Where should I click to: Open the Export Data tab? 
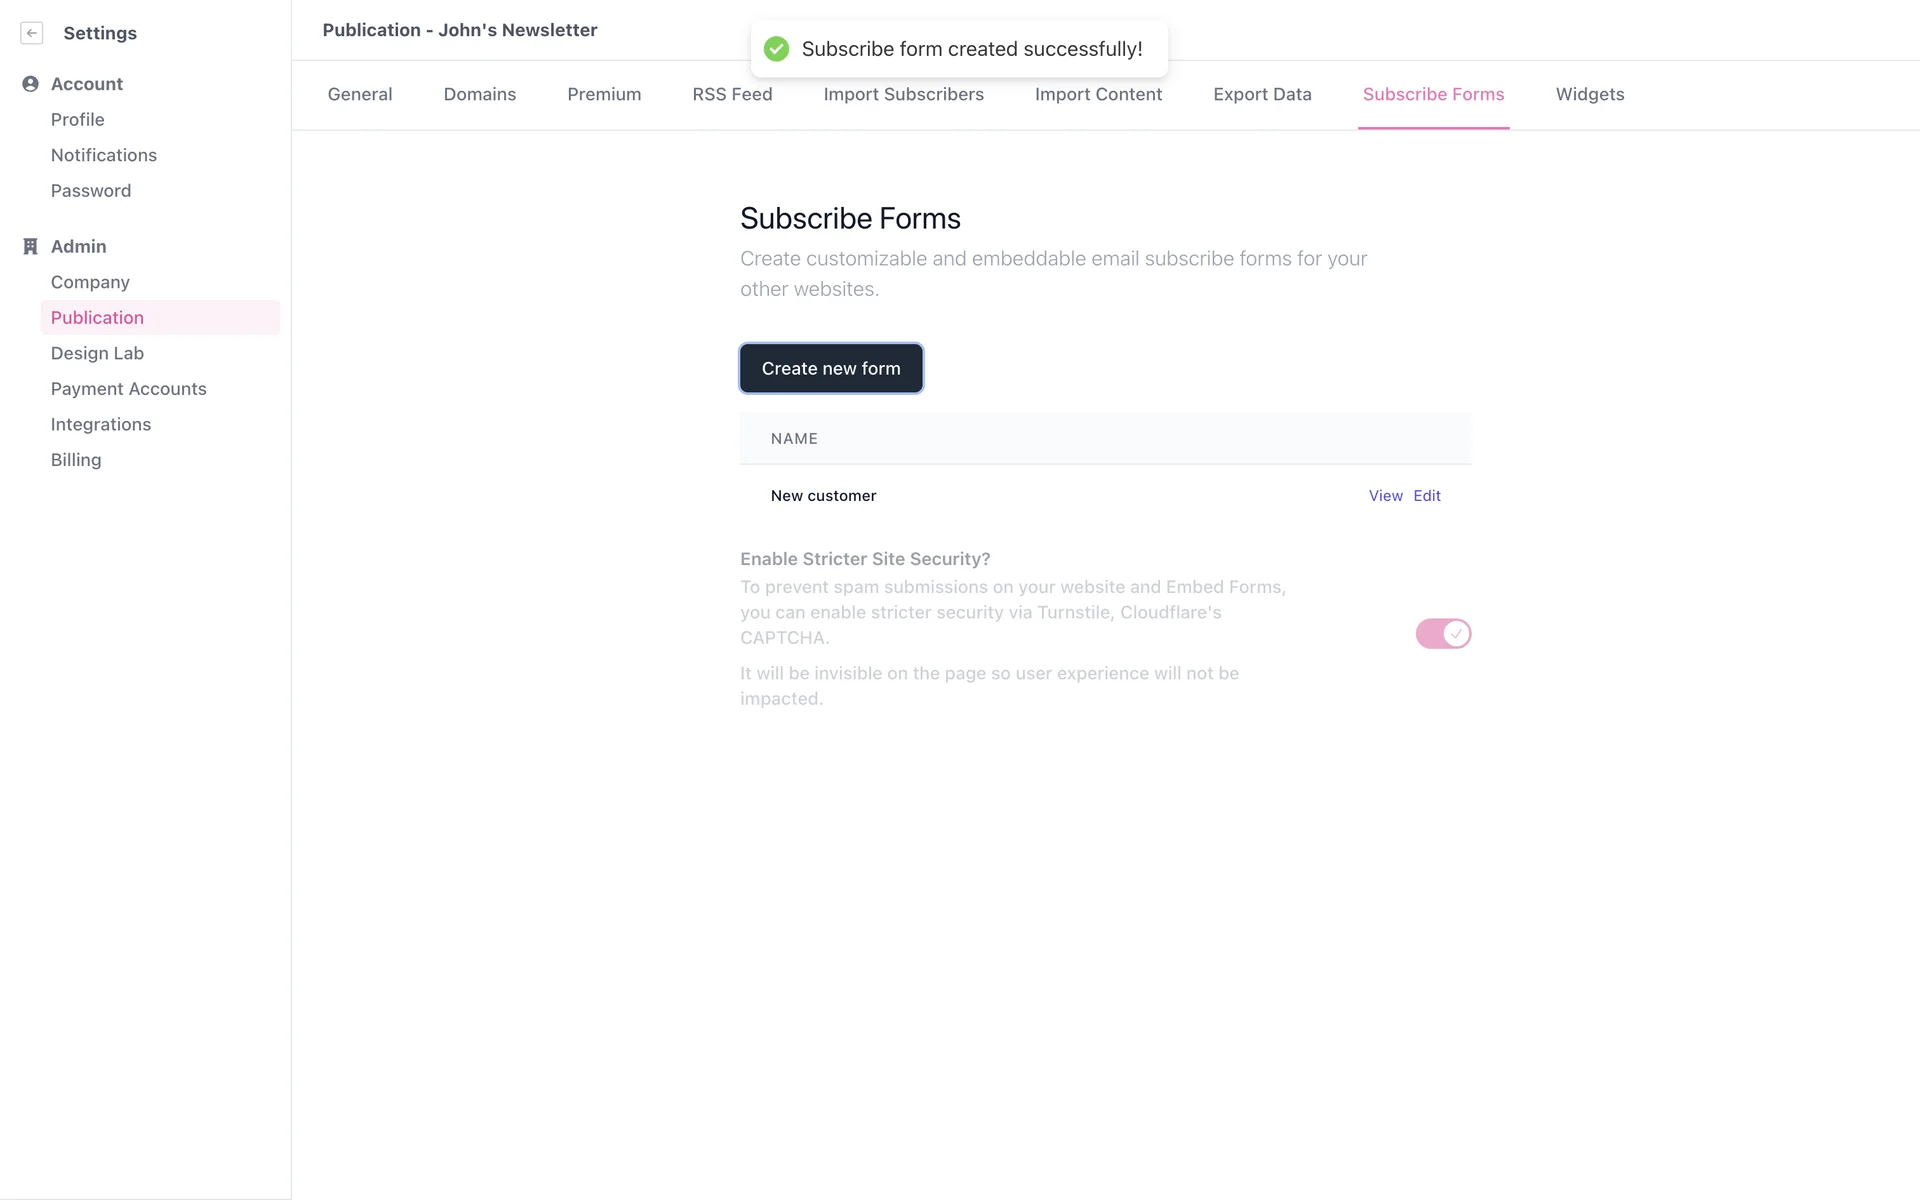(x=1262, y=94)
